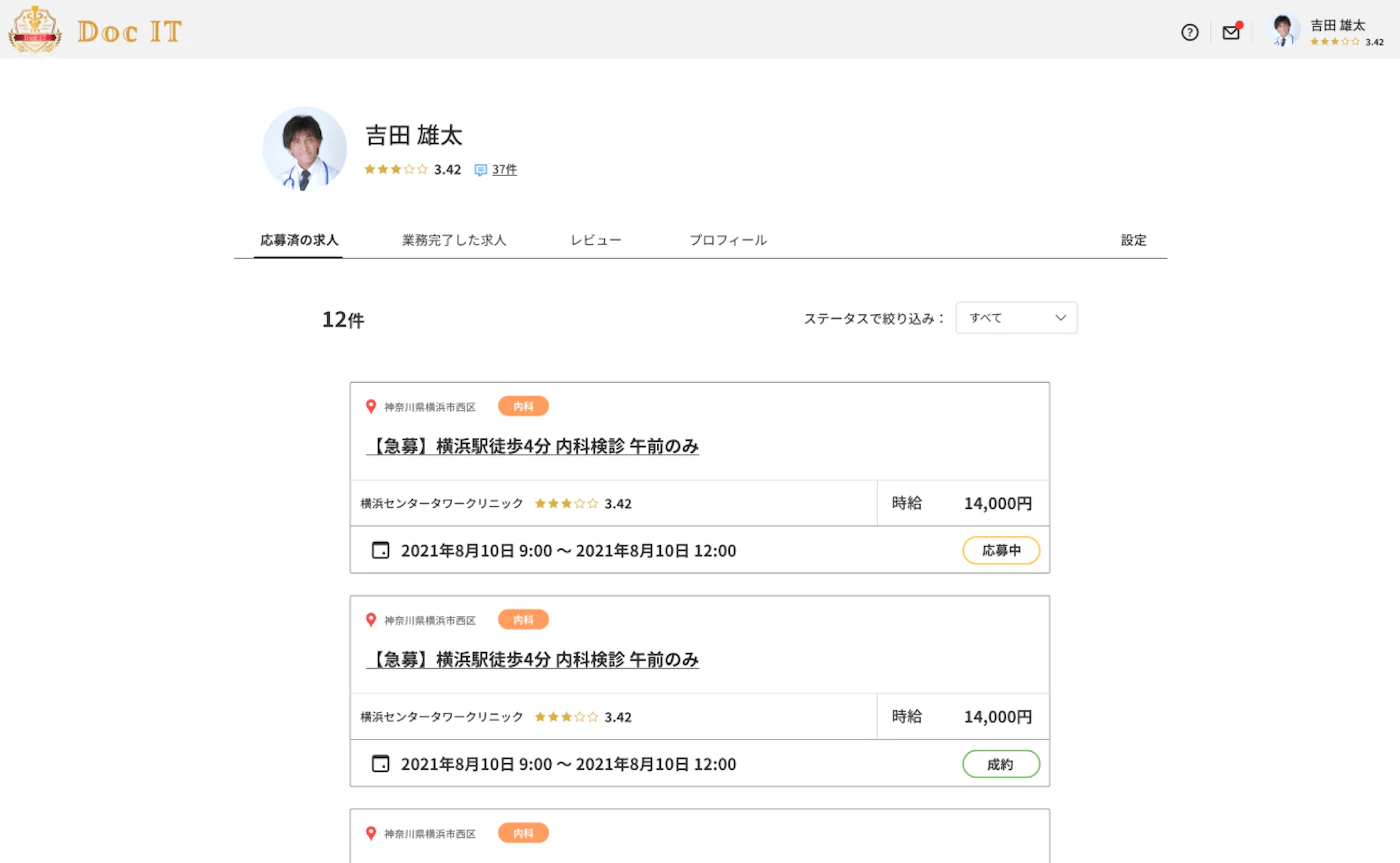Click the location pin on first job card
The width and height of the screenshot is (1400, 863).
[371, 407]
